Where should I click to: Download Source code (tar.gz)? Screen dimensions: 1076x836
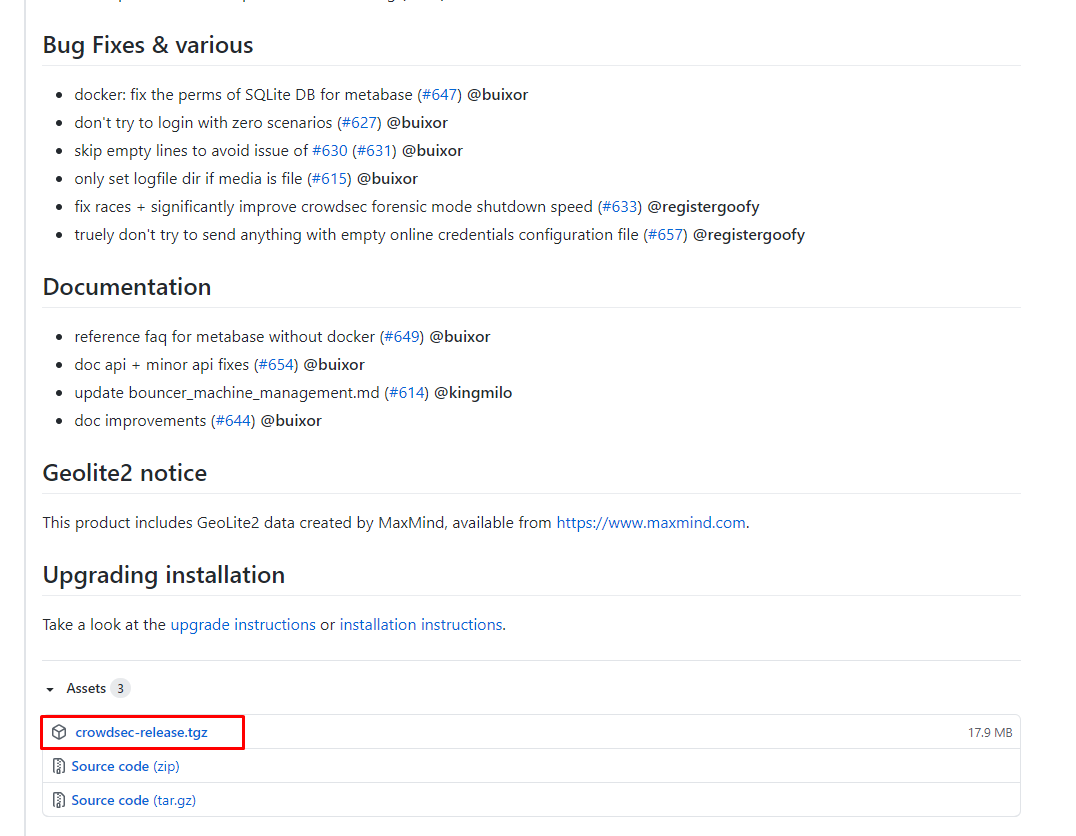(133, 800)
